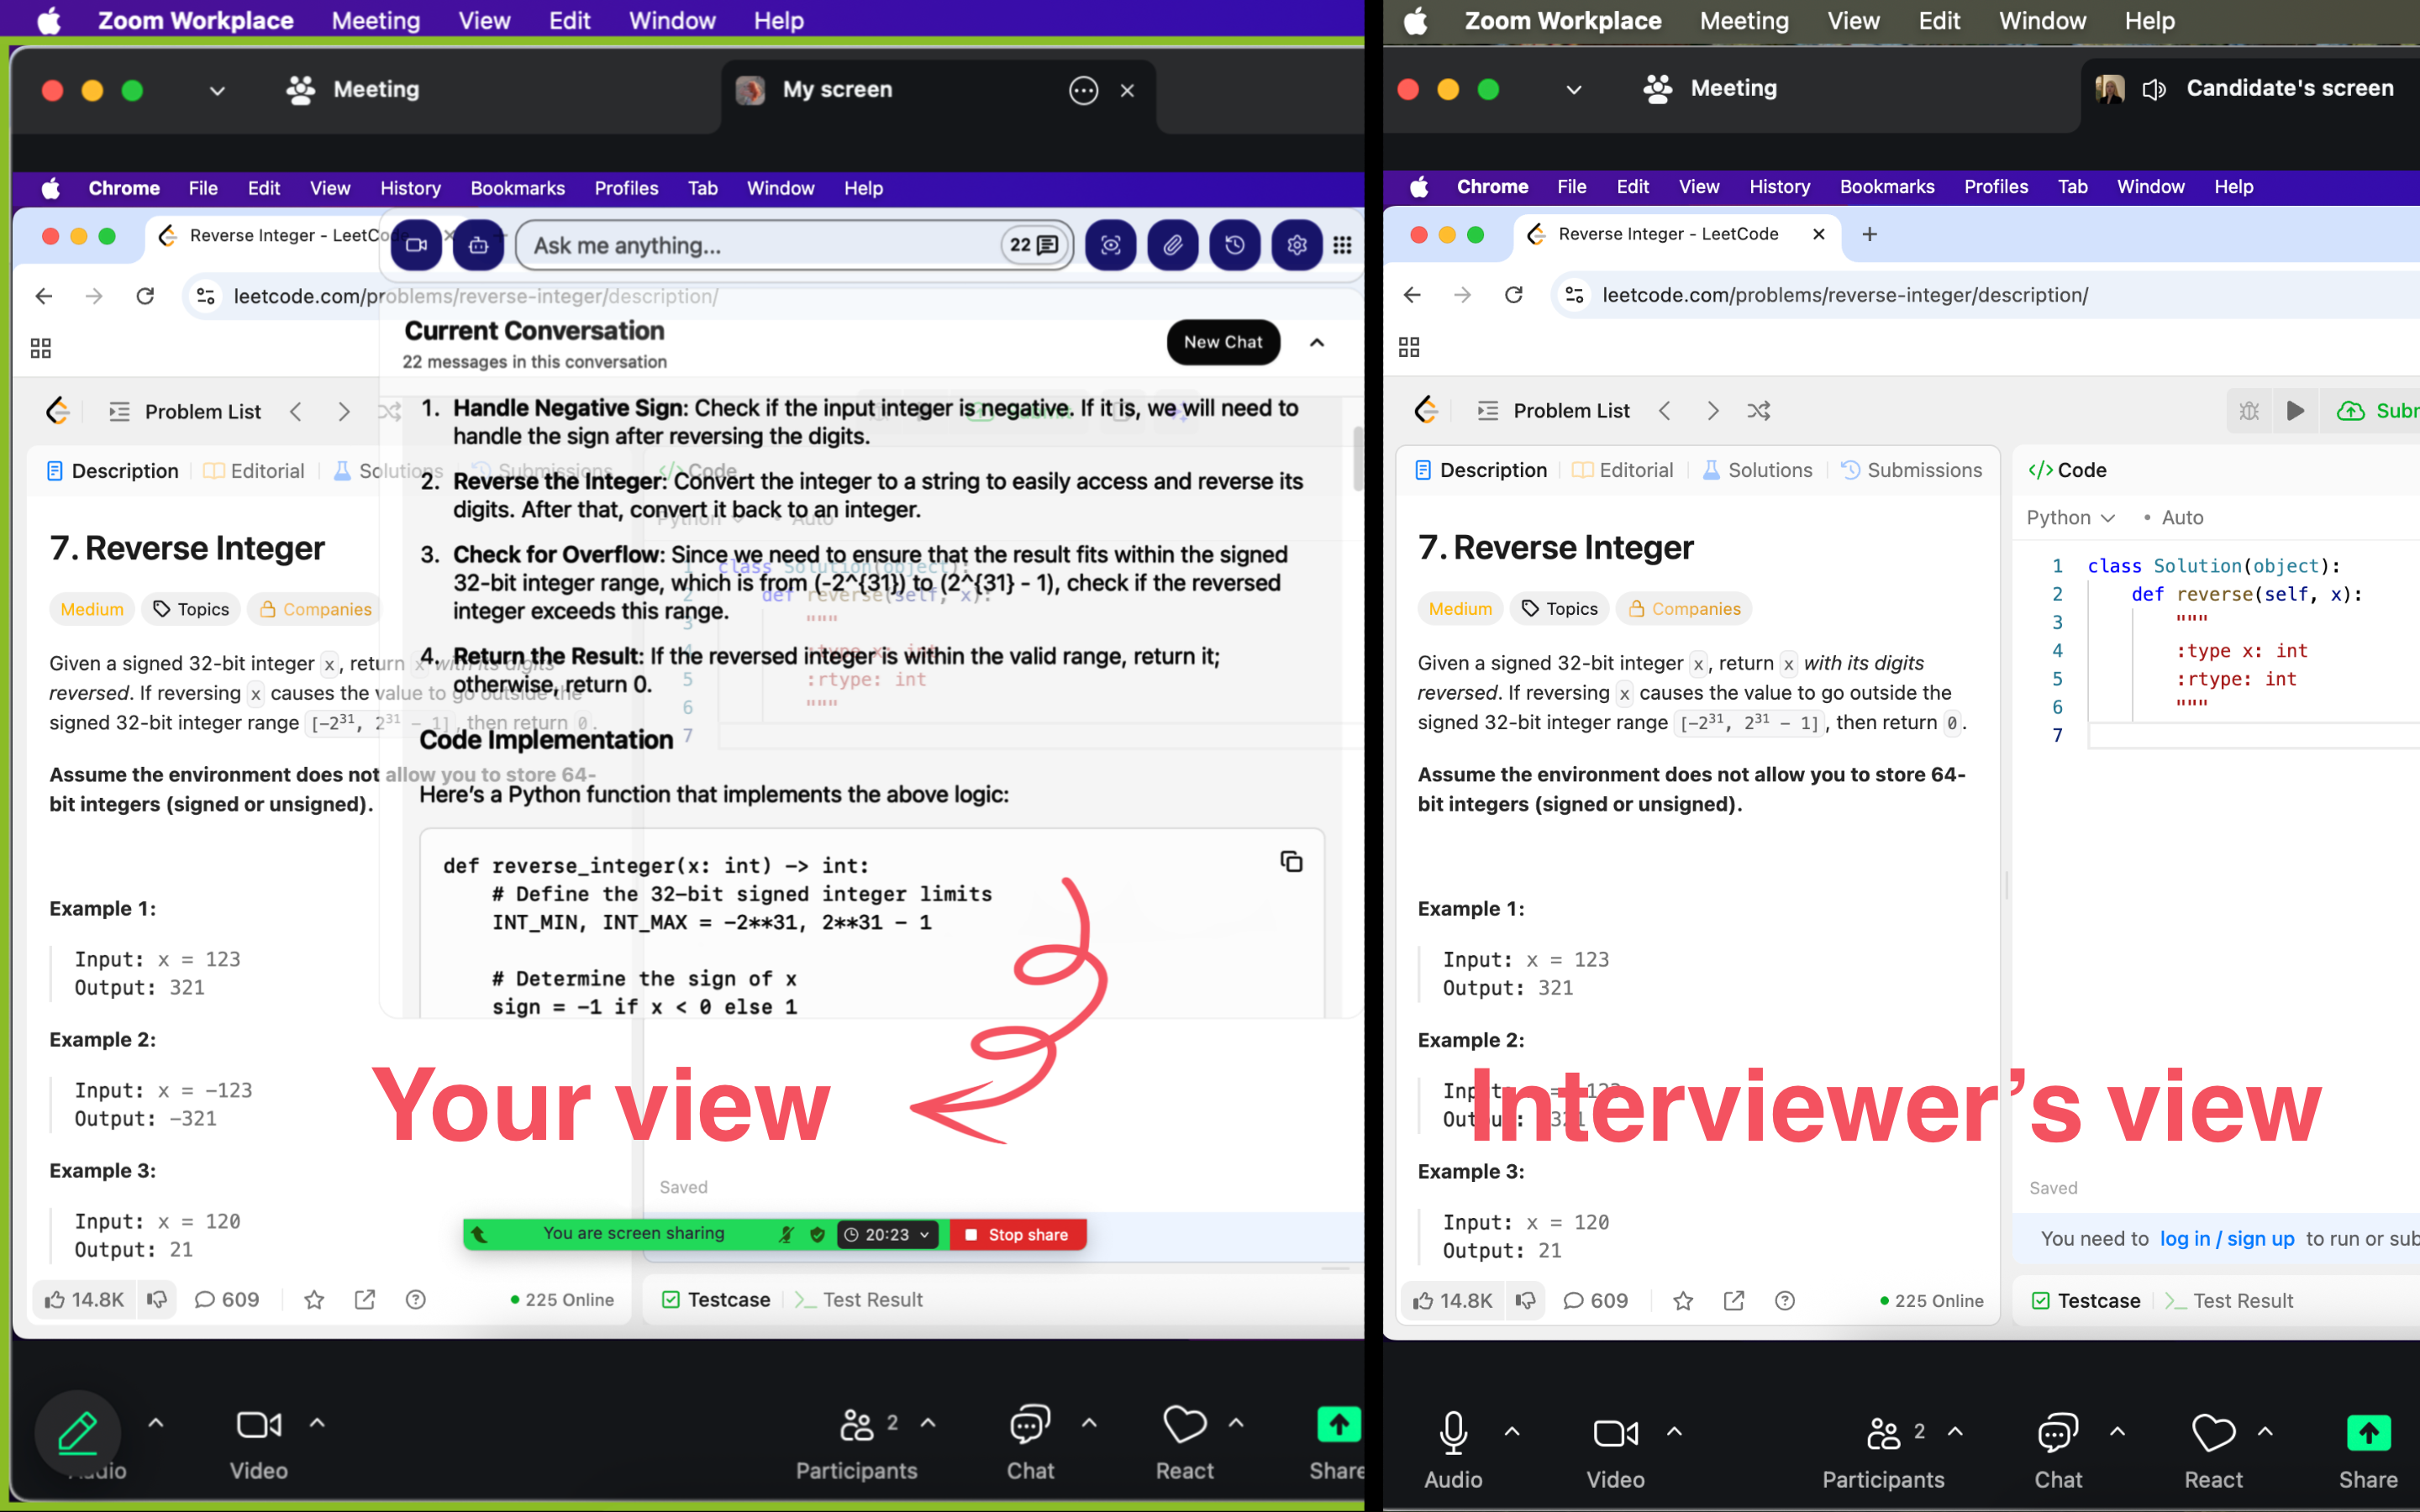Open the Share icon in right Zoom window
This screenshot has height=1512, width=2420.
[2367, 1434]
